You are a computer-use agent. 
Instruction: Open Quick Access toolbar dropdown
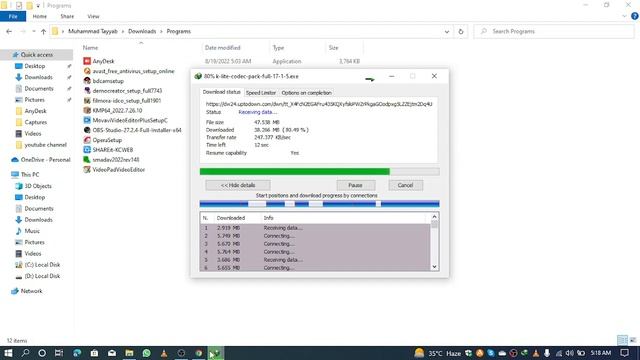point(38,6)
